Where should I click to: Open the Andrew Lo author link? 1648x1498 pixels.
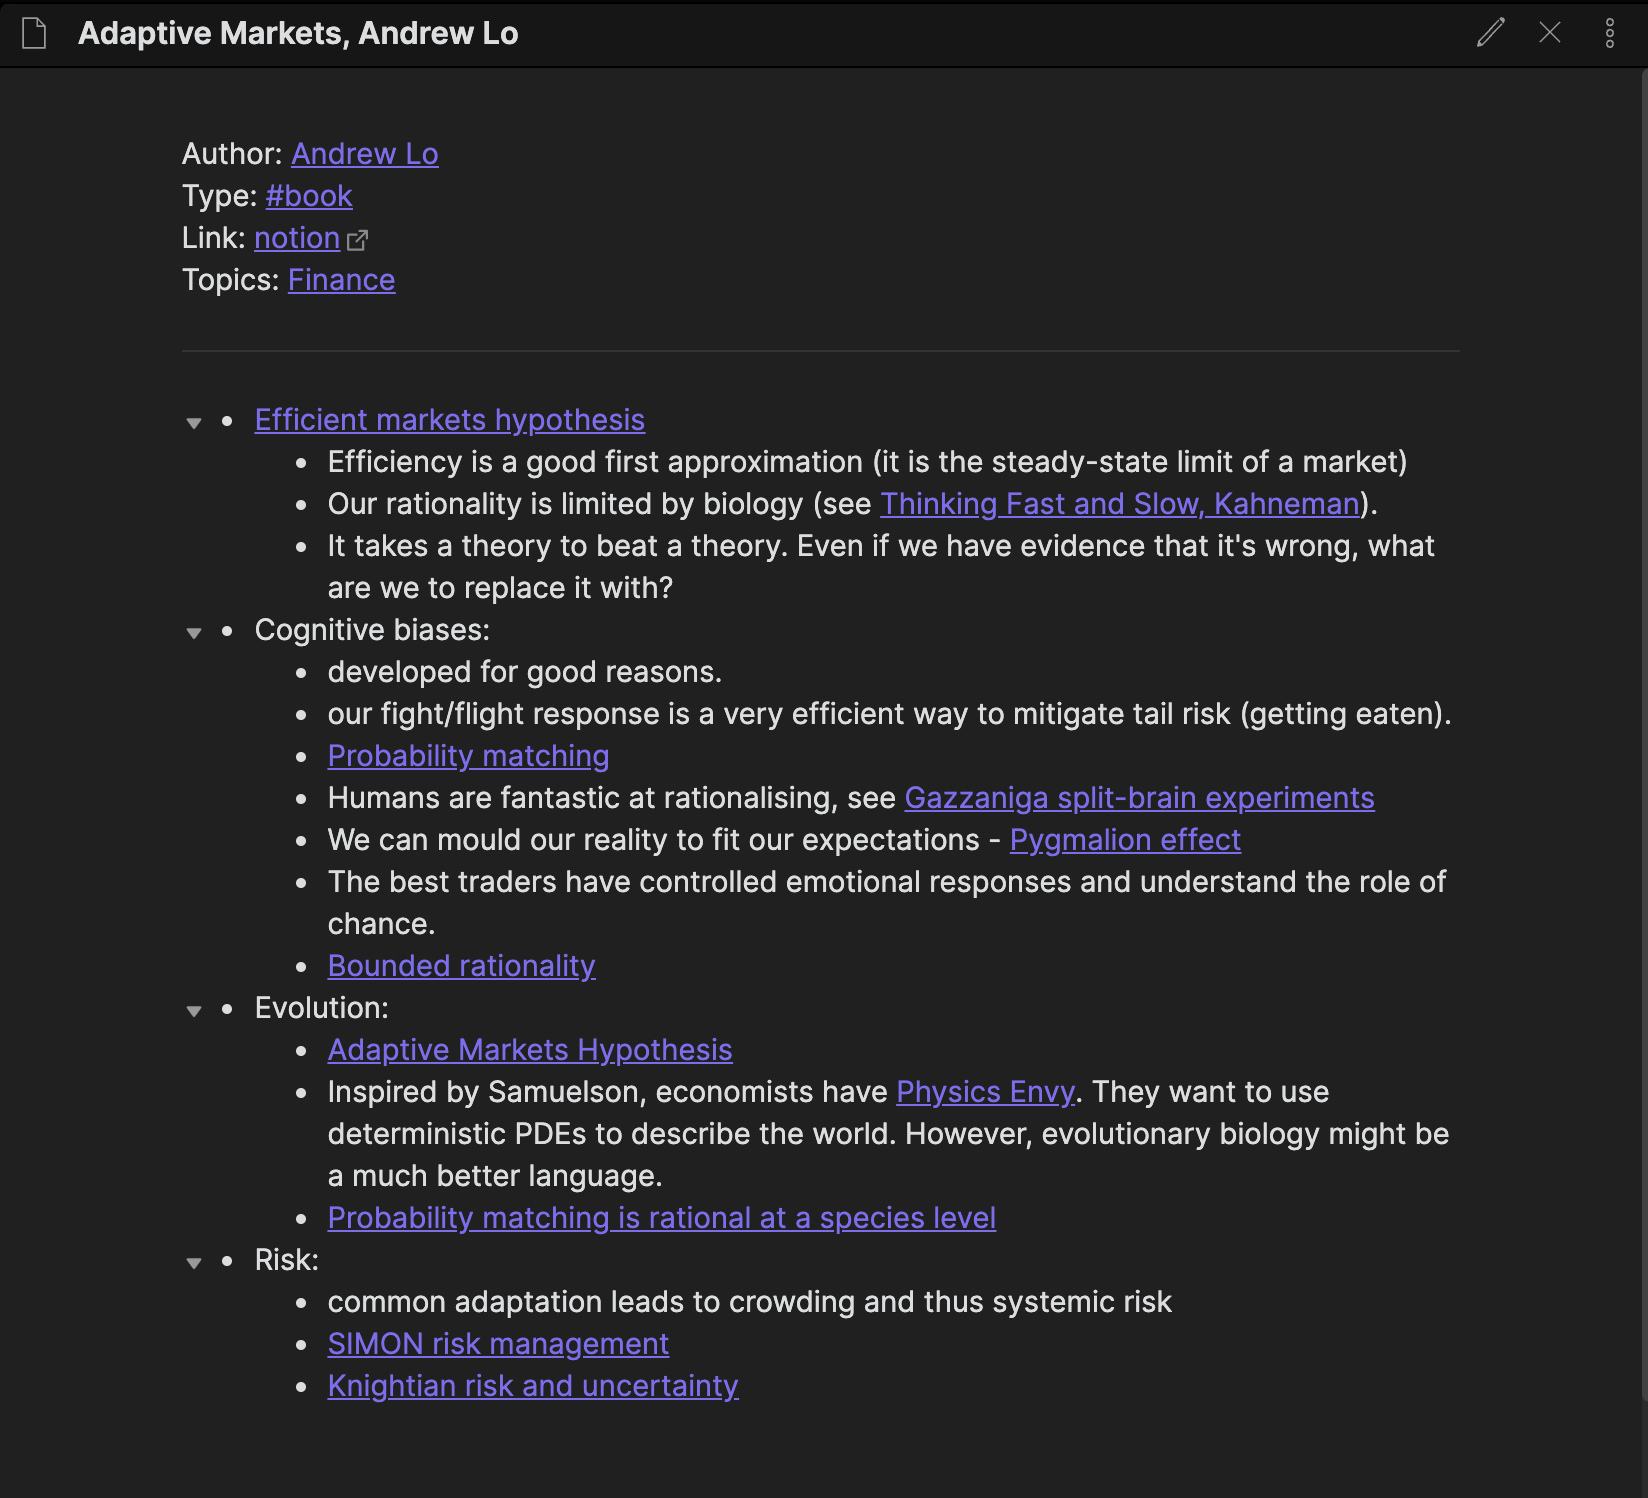pyautogui.click(x=365, y=154)
